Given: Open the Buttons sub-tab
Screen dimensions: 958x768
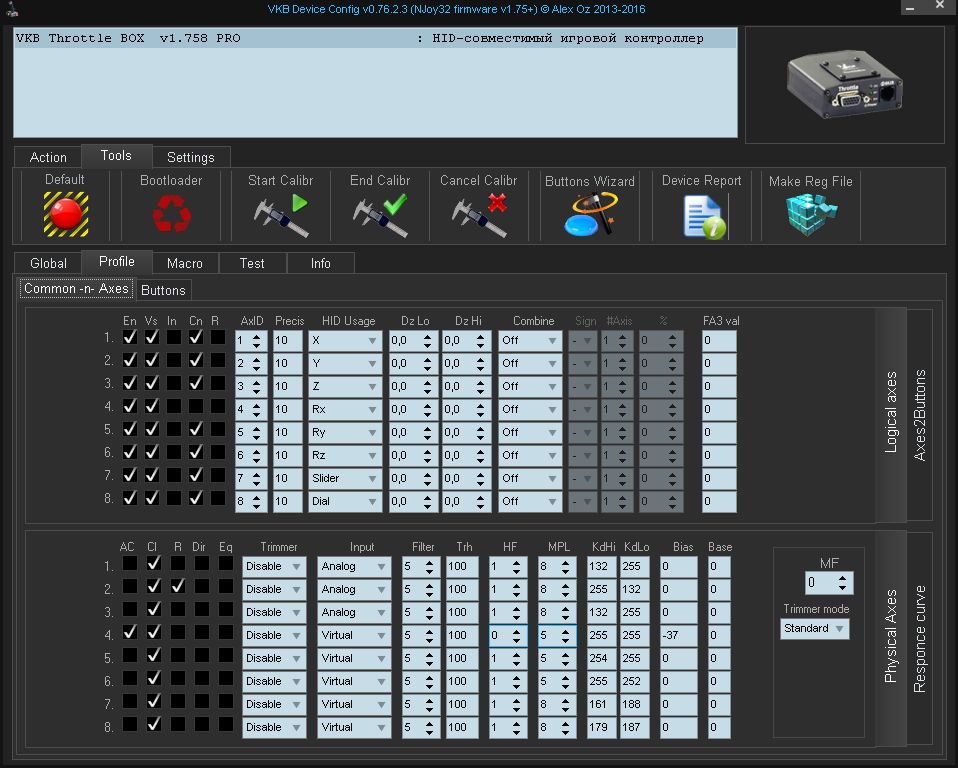Looking at the screenshot, I should pos(163,290).
